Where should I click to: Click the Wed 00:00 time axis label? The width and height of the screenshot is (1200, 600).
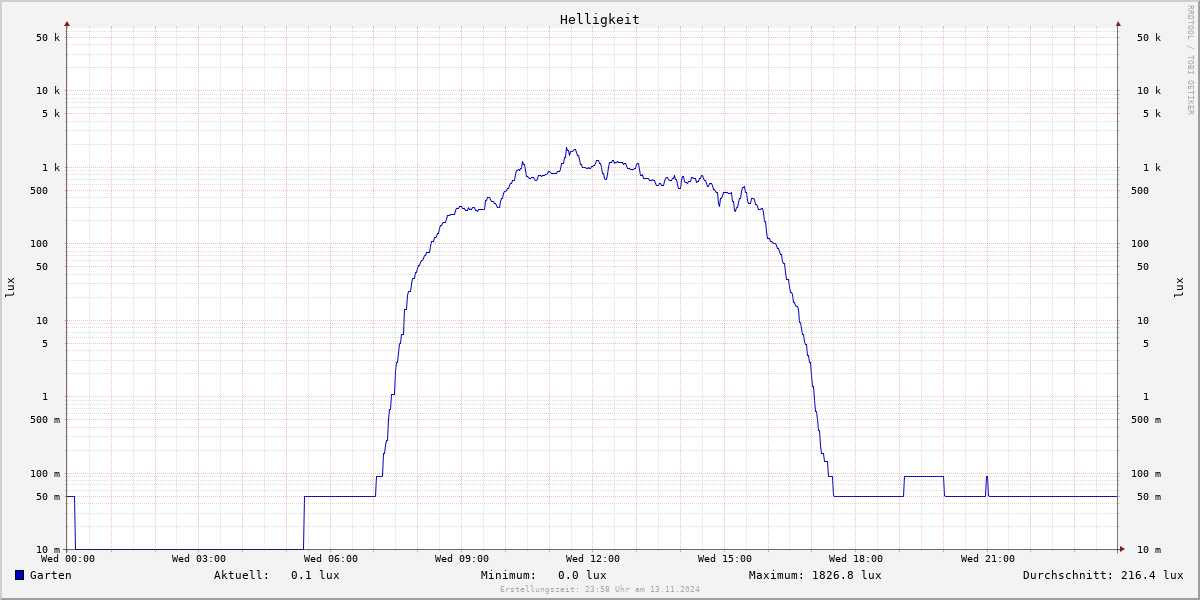68,559
